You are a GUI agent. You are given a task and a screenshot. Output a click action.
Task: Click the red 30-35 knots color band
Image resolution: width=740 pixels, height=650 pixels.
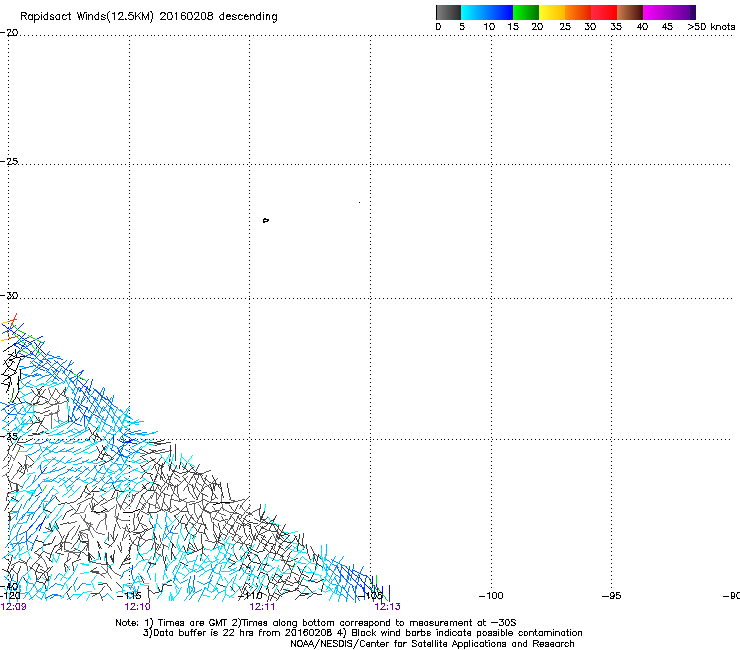point(604,12)
